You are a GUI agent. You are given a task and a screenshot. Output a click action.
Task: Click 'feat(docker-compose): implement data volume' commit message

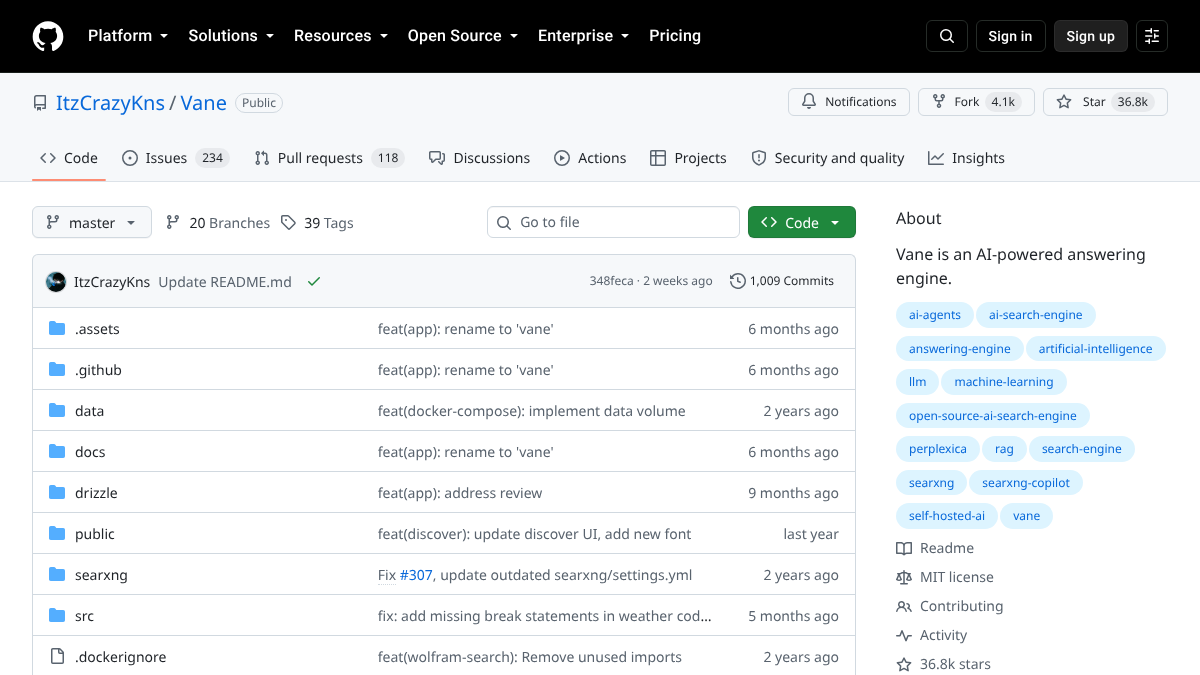click(x=532, y=411)
